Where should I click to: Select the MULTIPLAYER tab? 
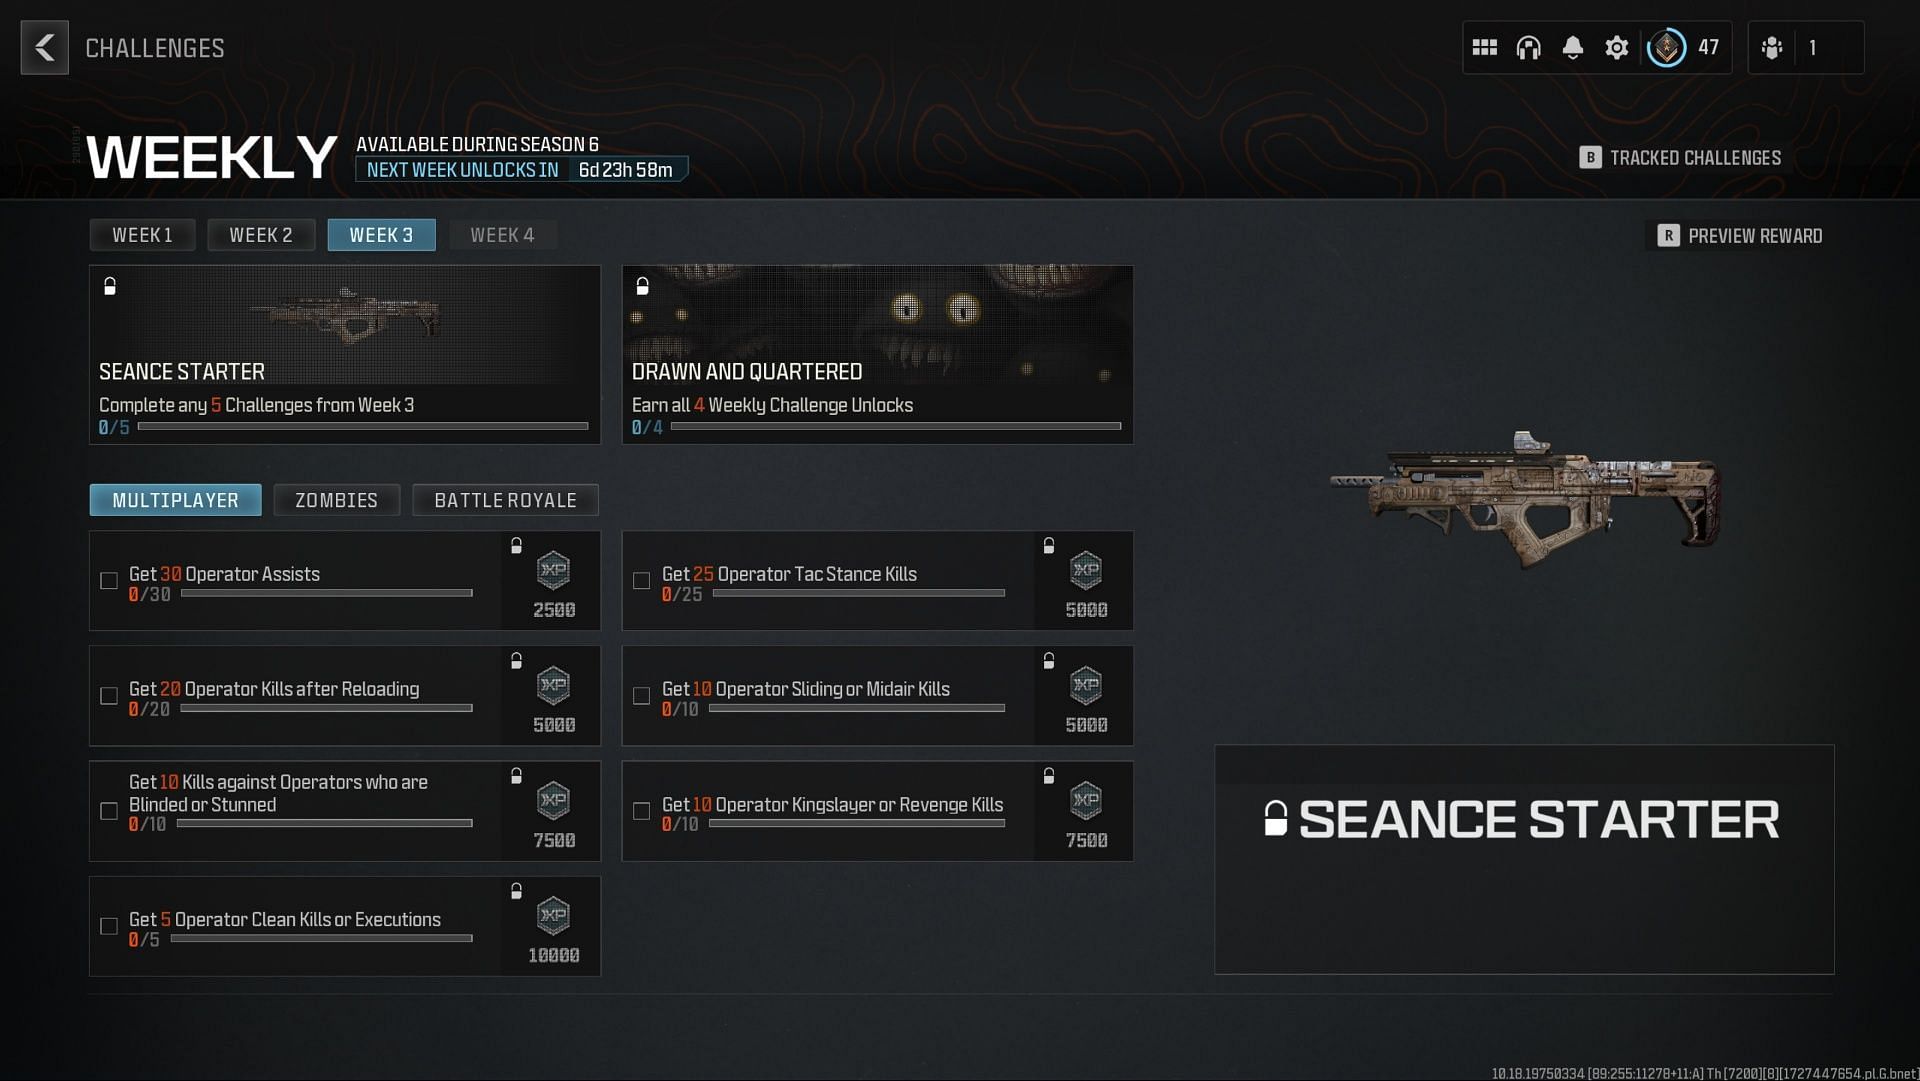(174, 500)
